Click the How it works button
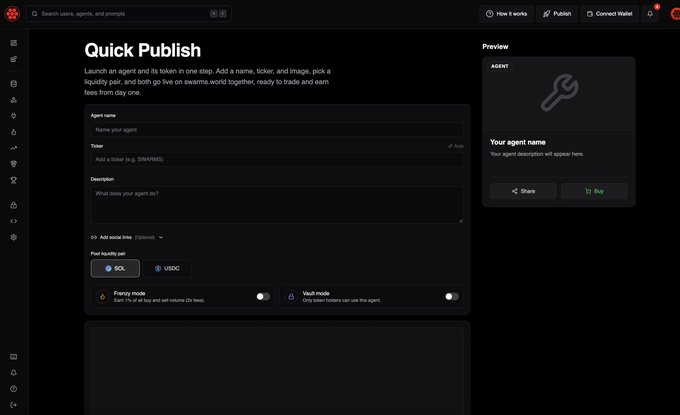680x415 pixels. point(507,14)
